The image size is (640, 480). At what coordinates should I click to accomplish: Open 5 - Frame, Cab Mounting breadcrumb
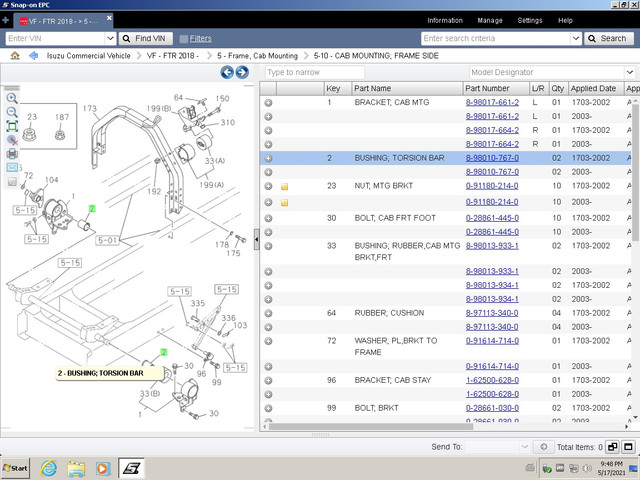pos(257,56)
